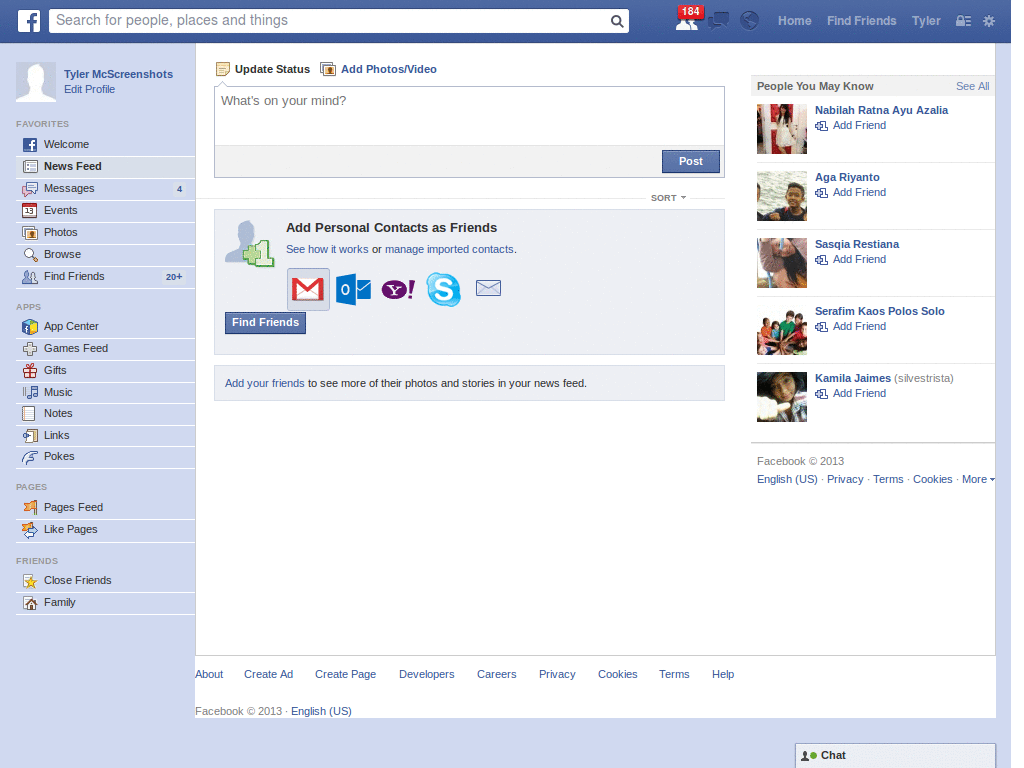Add Serafim Kaos Polos Solo as friend
The width and height of the screenshot is (1024, 768).
851,327
